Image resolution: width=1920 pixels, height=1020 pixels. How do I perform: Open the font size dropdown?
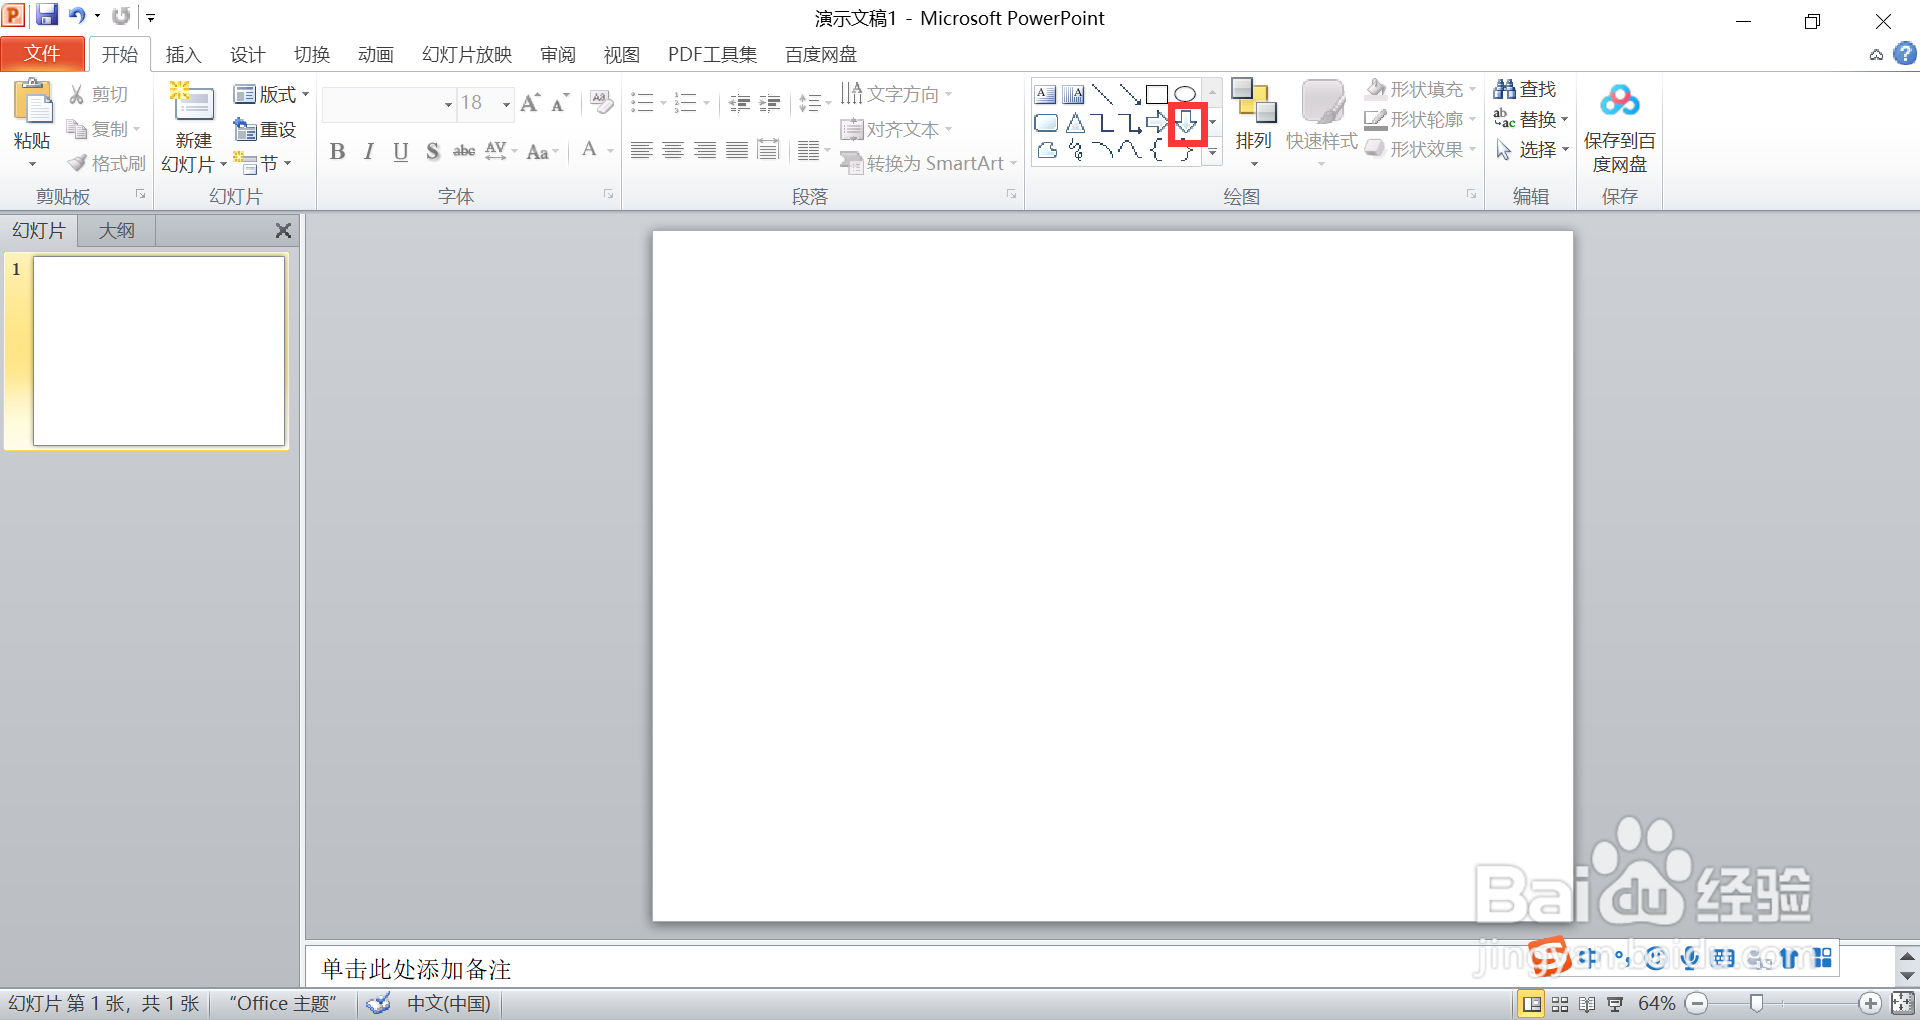pos(506,104)
